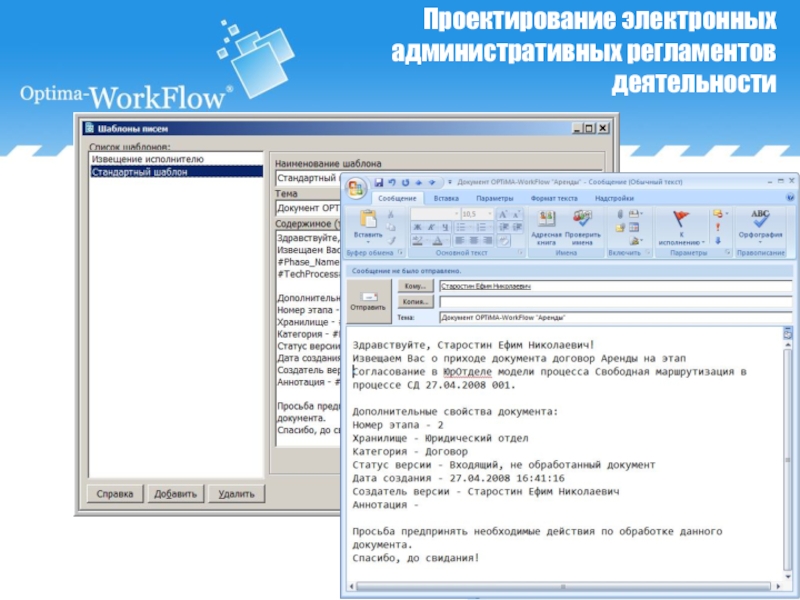Decrease indent with the outdent icon
This screenshot has height=600, width=800.
click(x=504, y=227)
